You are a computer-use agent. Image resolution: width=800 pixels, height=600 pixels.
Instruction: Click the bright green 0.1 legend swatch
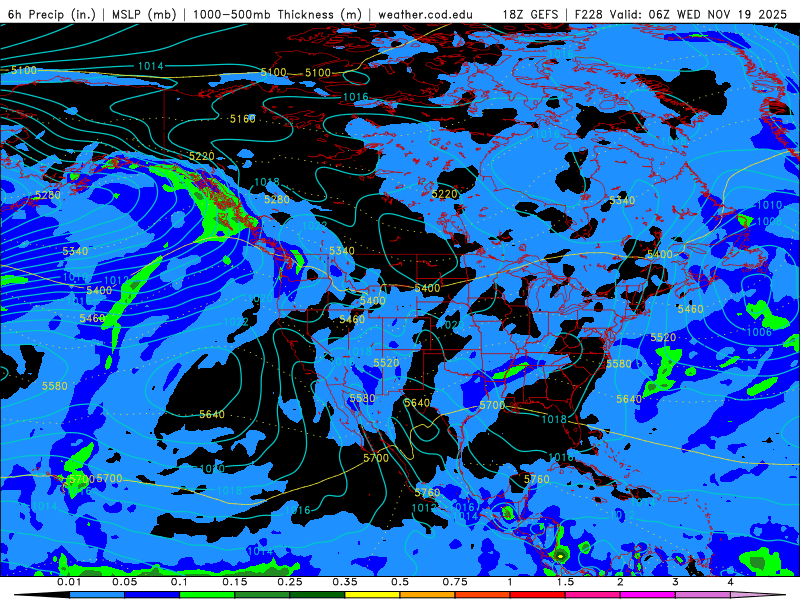click(207, 595)
